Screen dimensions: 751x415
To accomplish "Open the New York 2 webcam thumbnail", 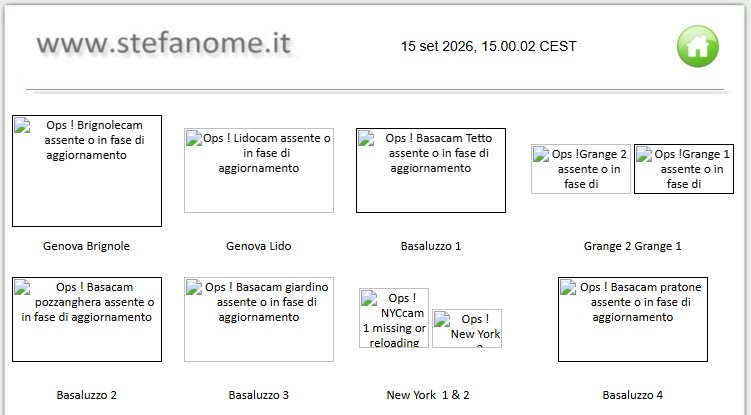I will (467, 328).
